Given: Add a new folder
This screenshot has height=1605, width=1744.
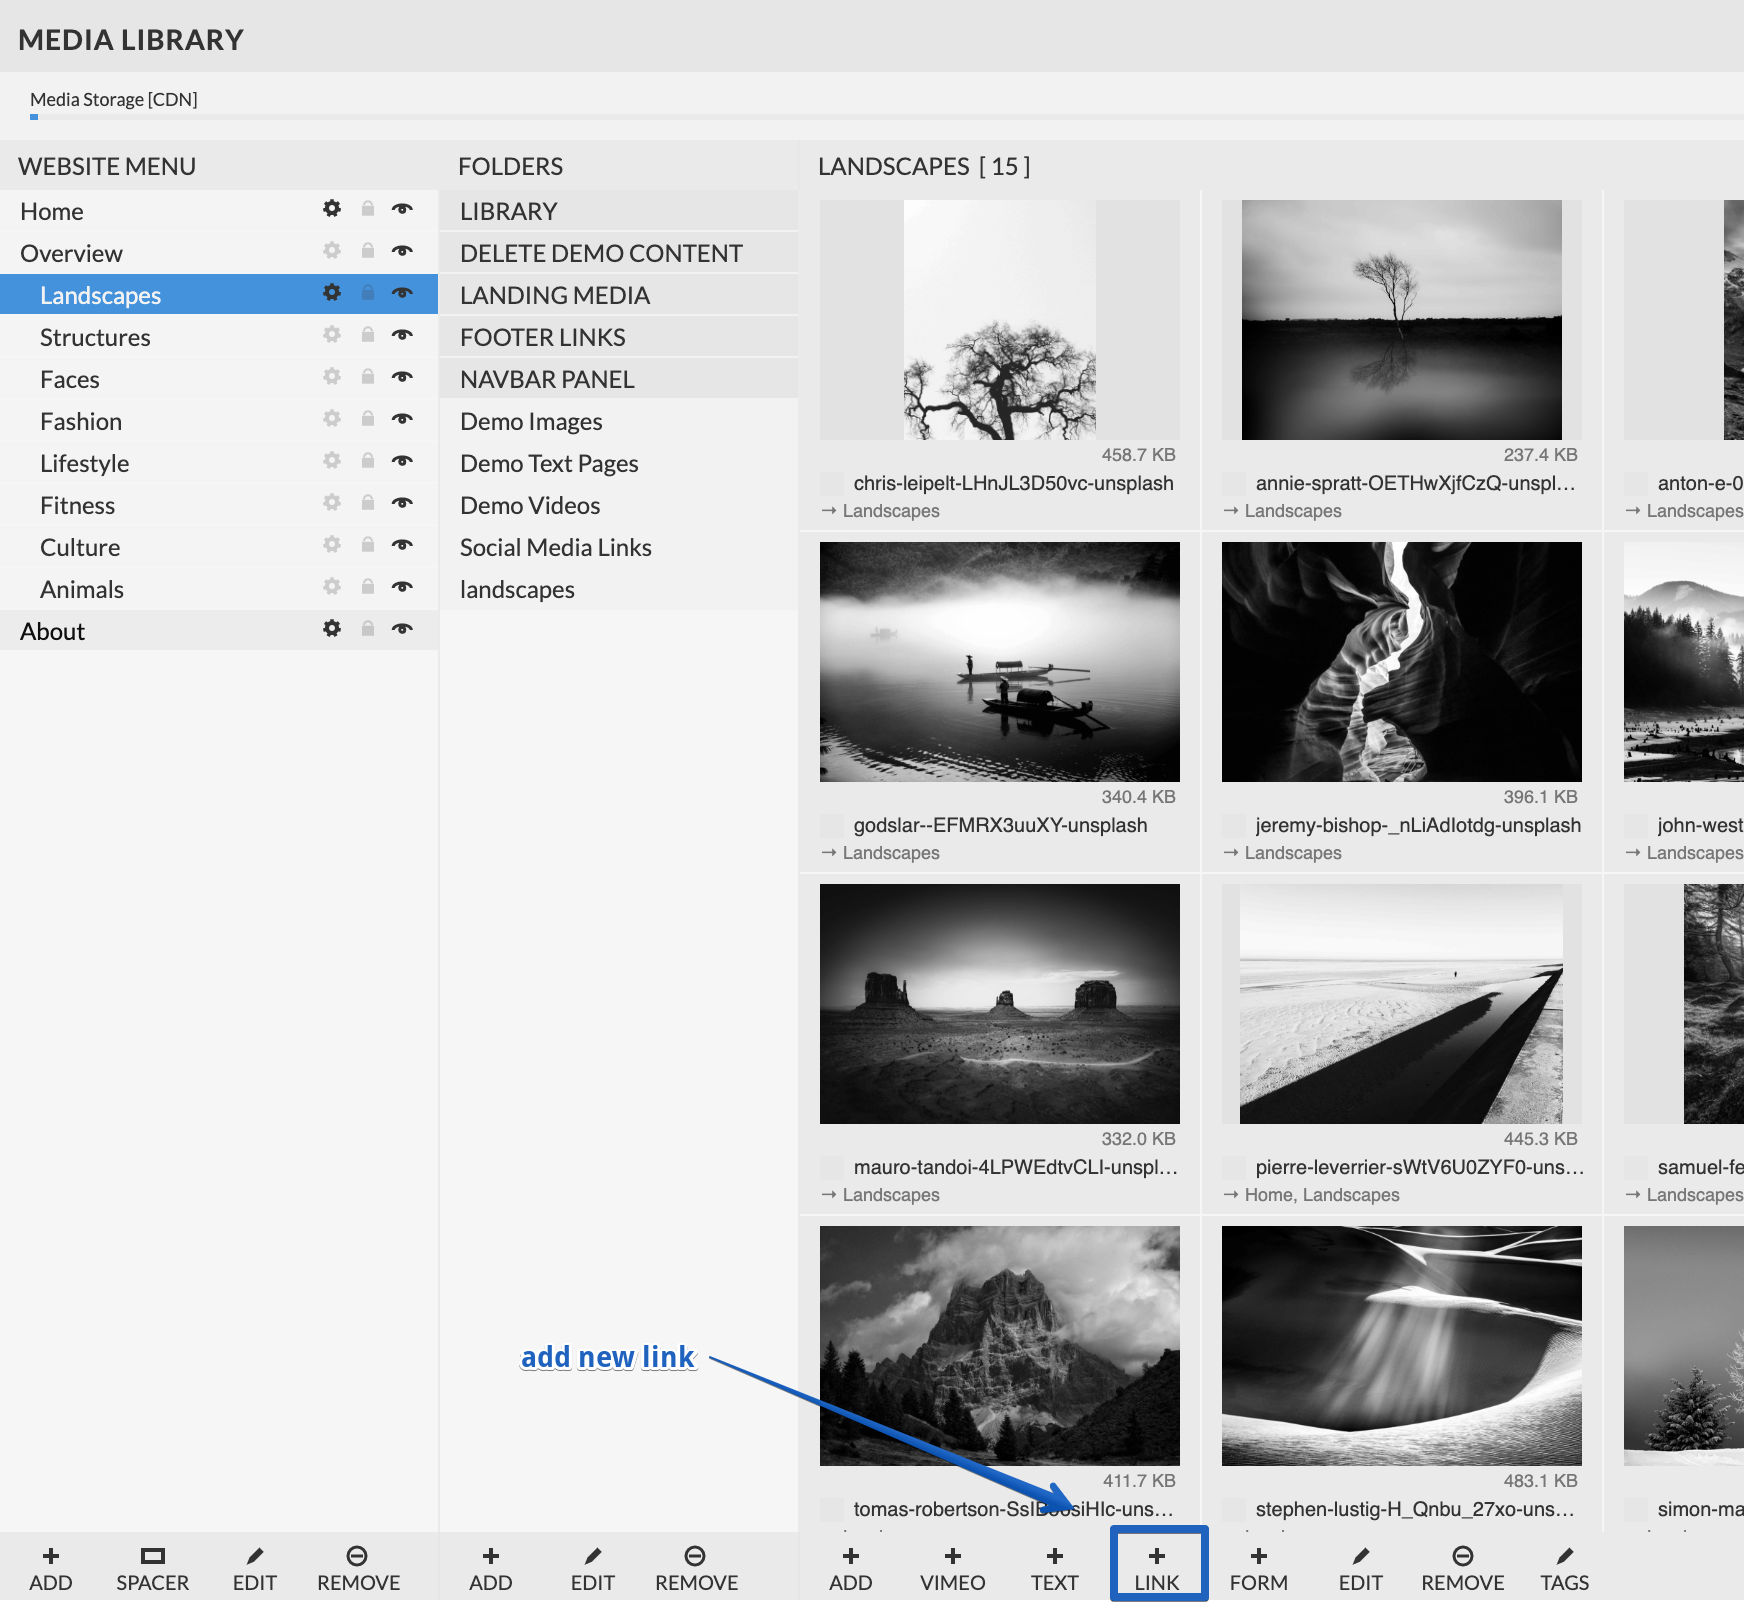Looking at the screenshot, I should tap(491, 1569).
